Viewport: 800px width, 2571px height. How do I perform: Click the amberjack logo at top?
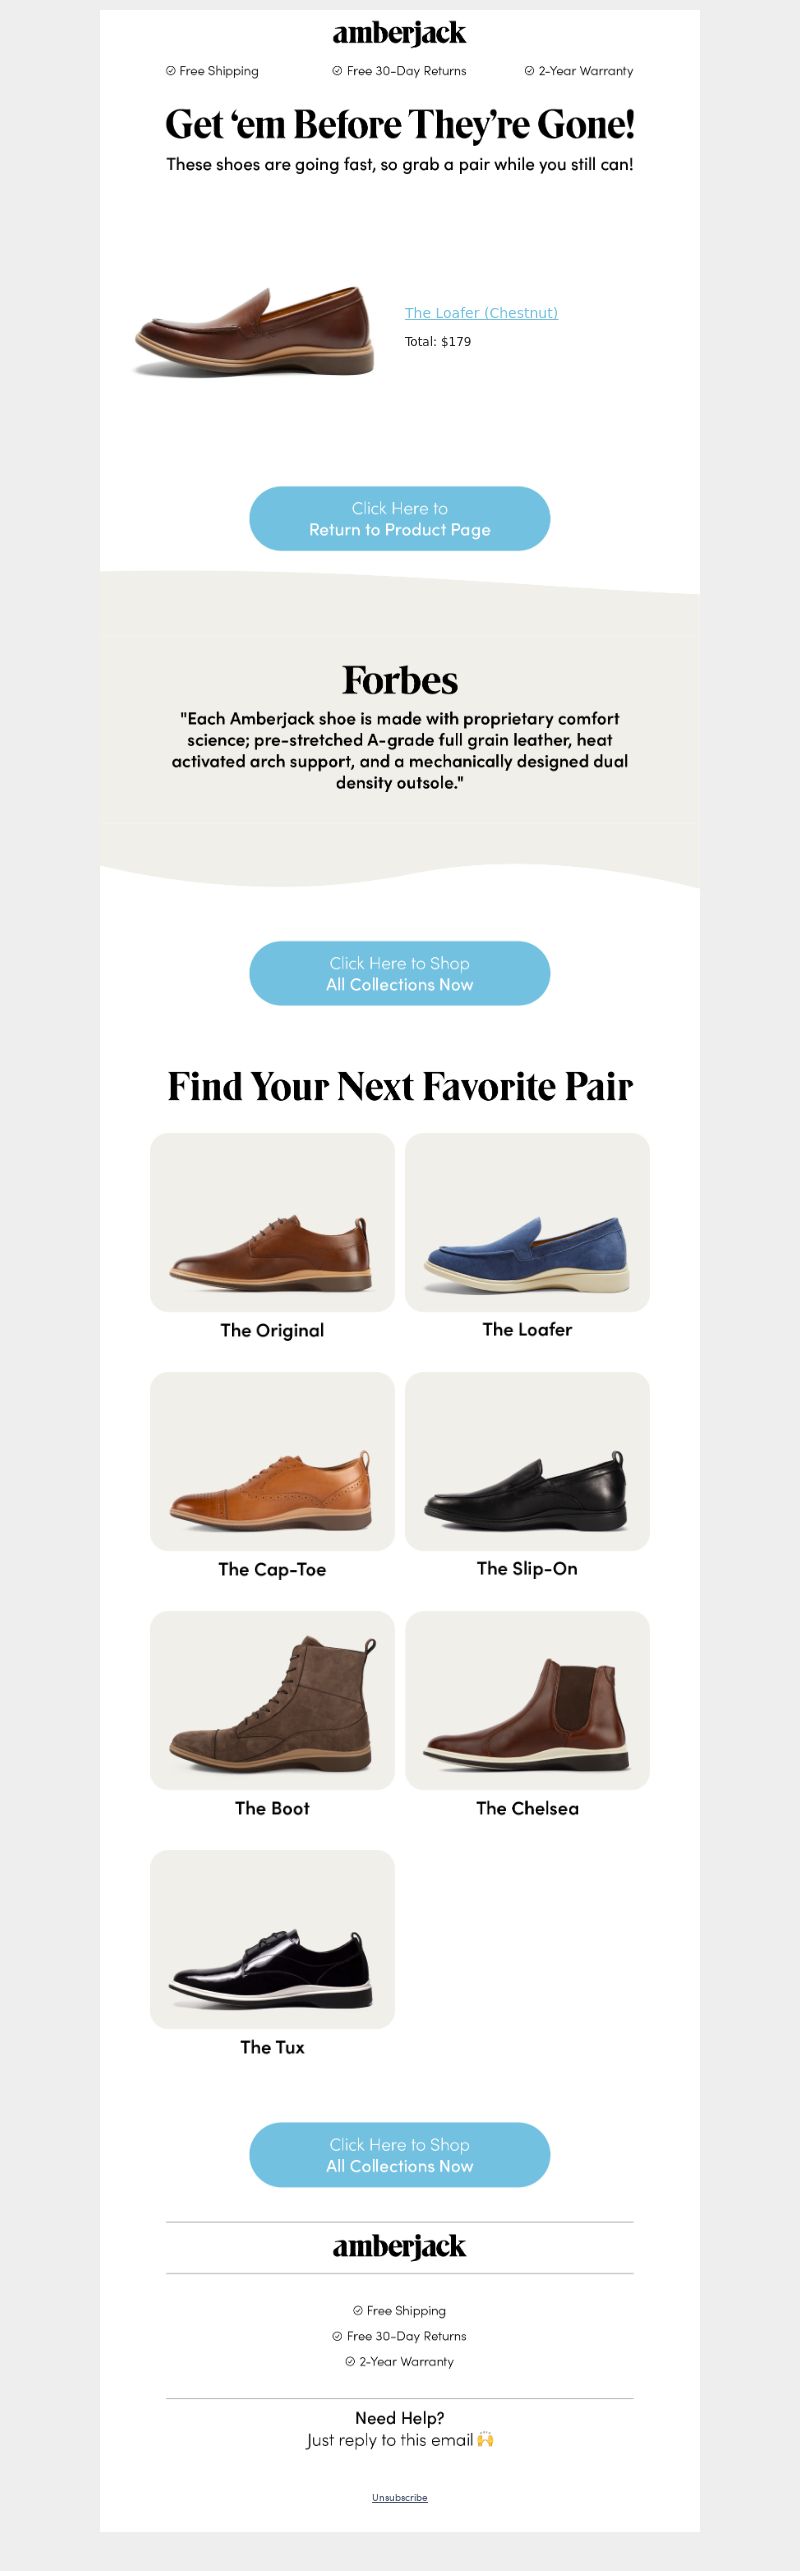[399, 34]
